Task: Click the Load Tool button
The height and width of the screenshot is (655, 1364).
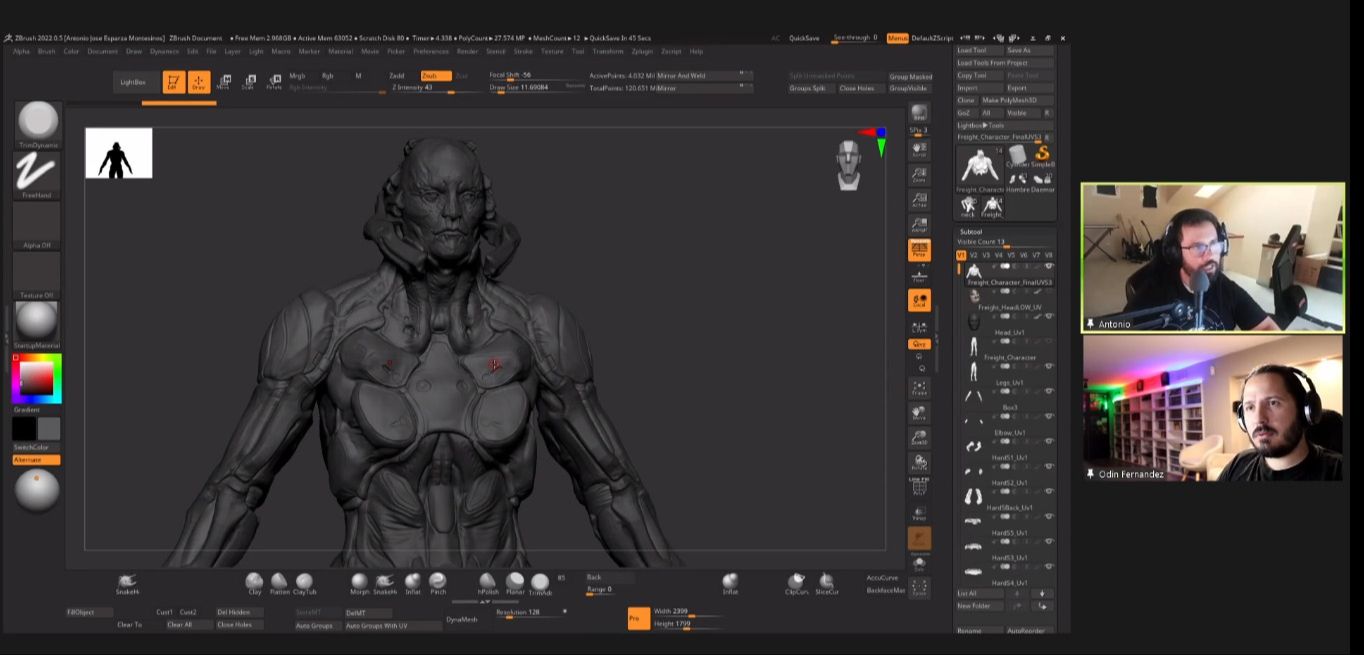Action: point(980,50)
